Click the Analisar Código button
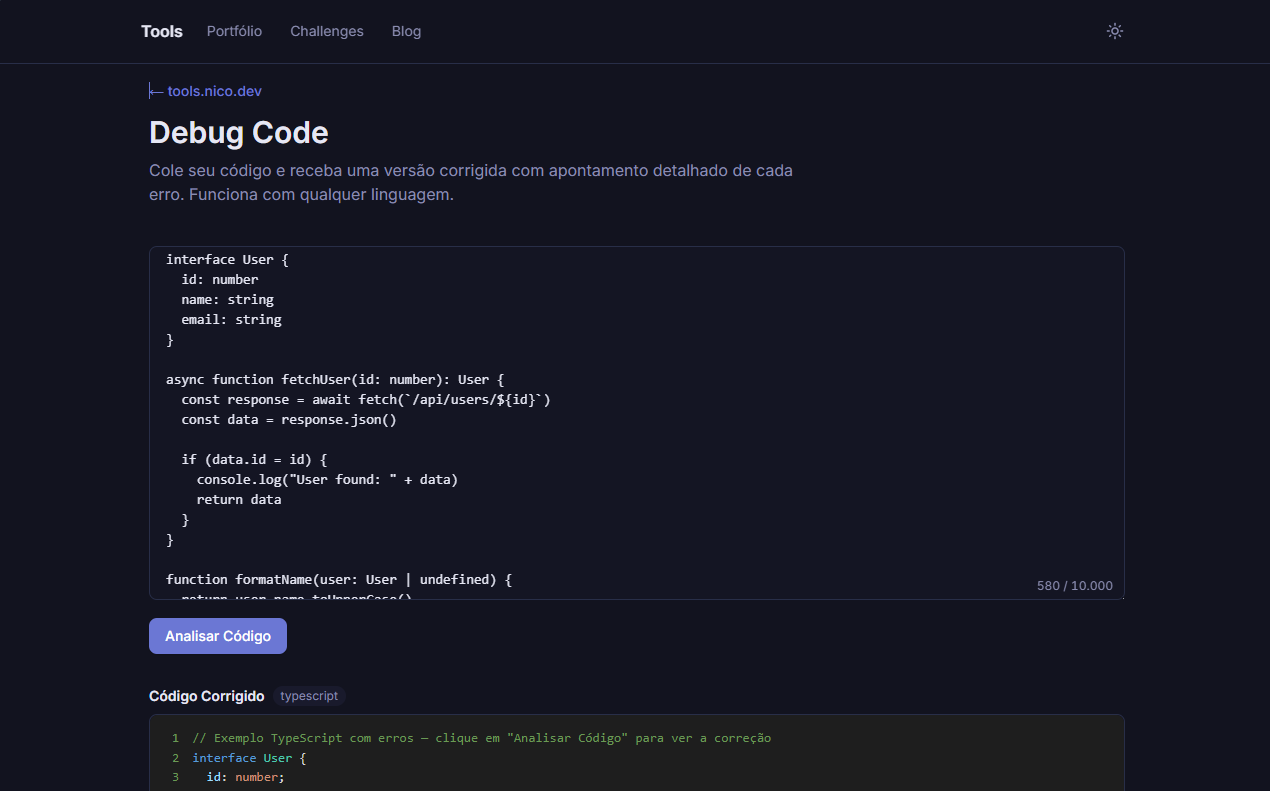Viewport: 1270px width, 791px height. click(x=218, y=636)
